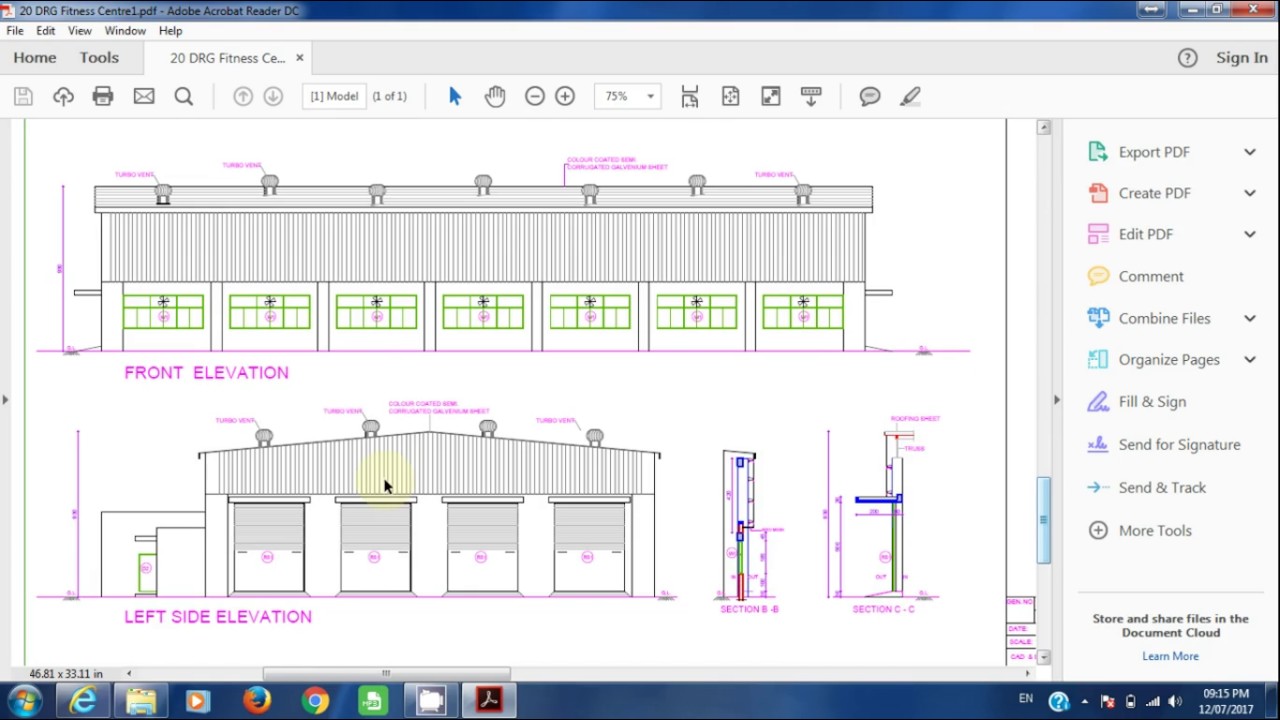The height and width of the screenshot is (720, 1280).
Task: Add a sticky note comment icon
Action: point(870,96)
